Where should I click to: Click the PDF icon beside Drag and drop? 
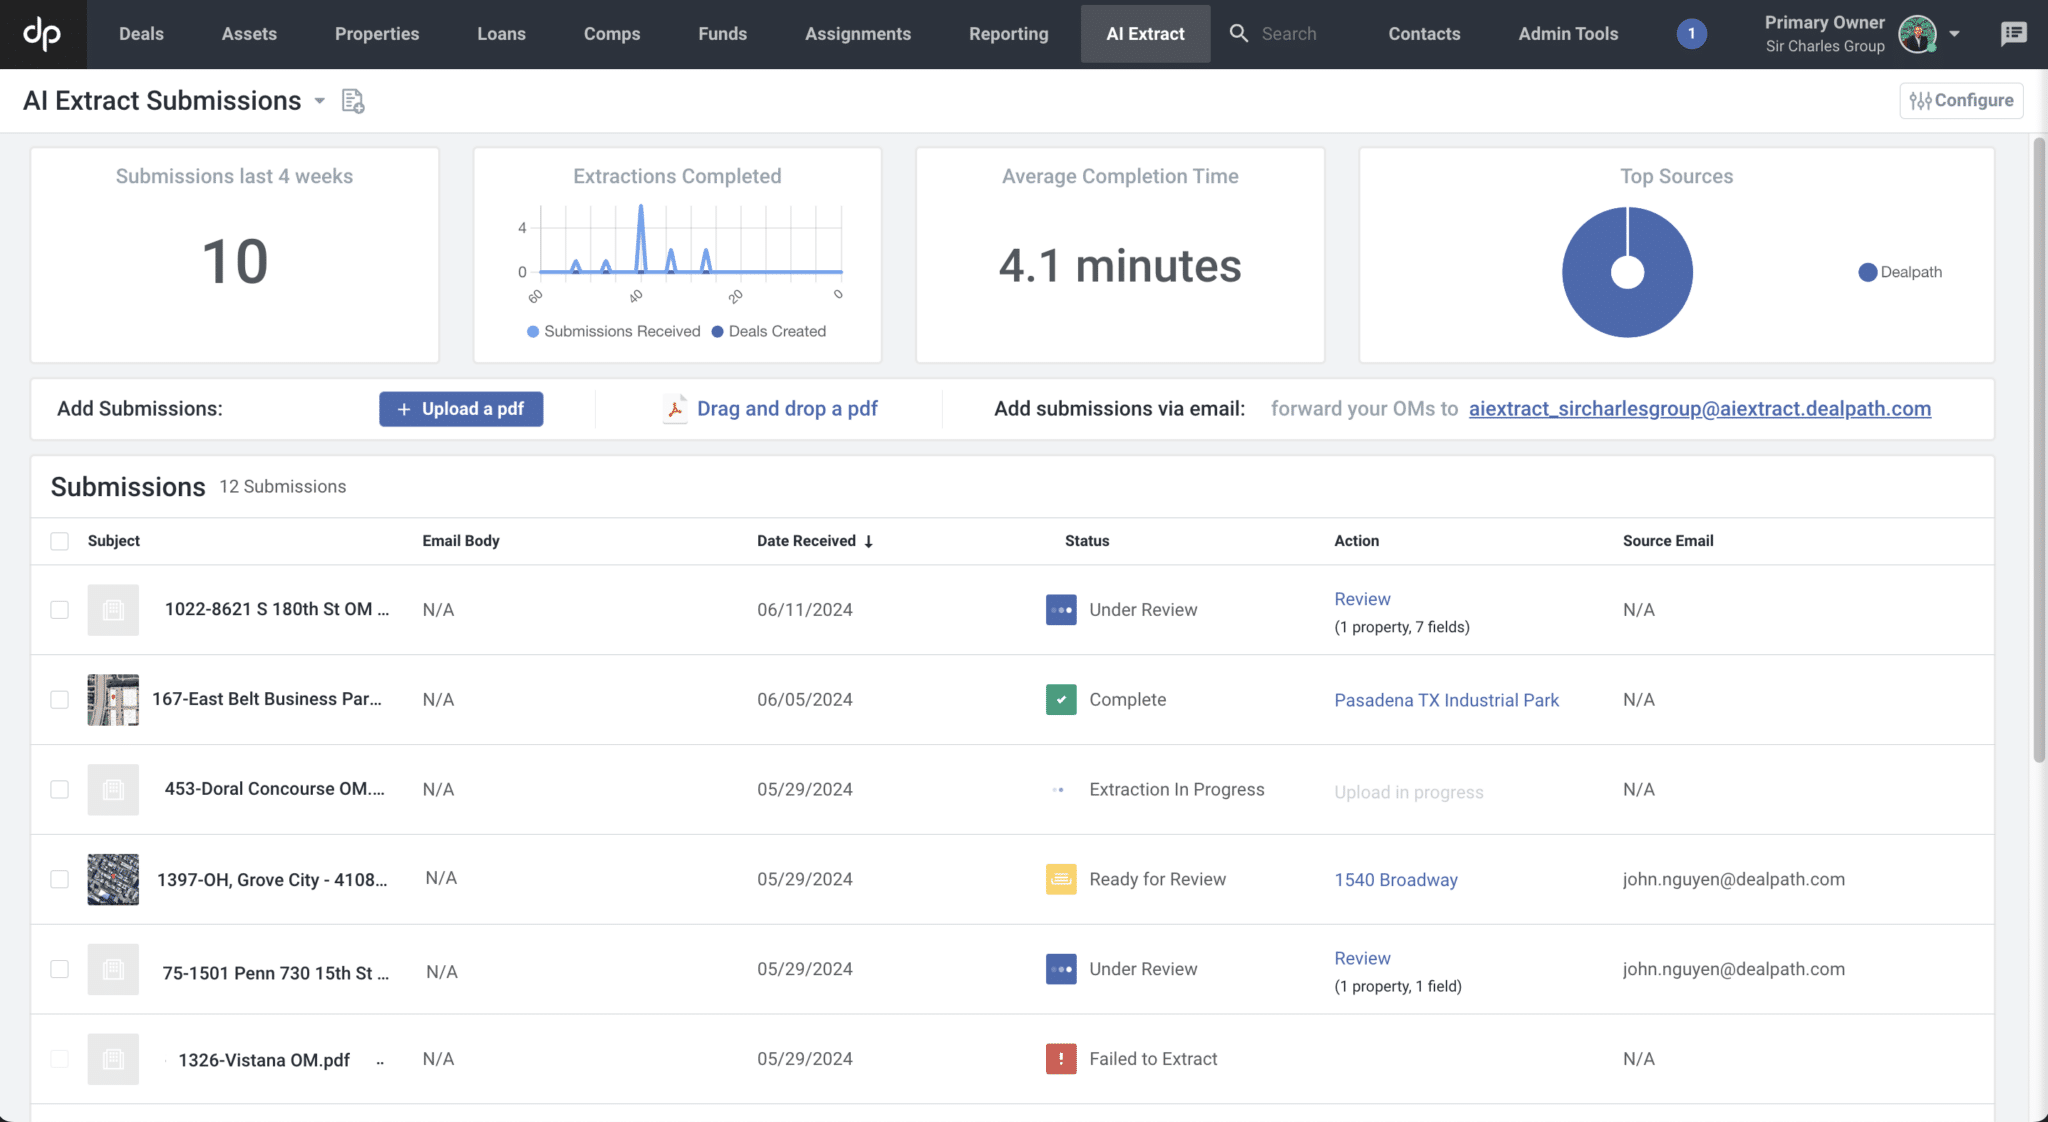675,409
